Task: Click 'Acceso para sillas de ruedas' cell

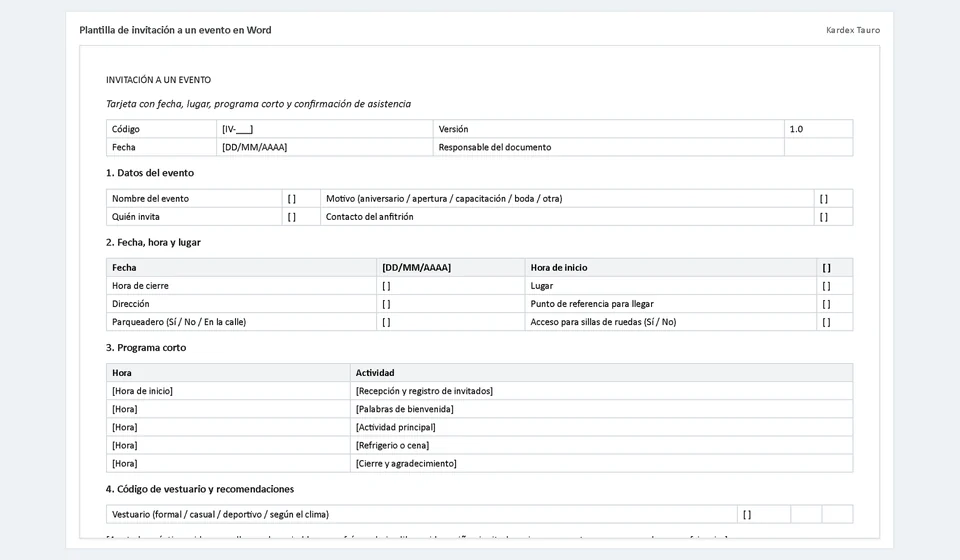Action: tap(670, 322)
